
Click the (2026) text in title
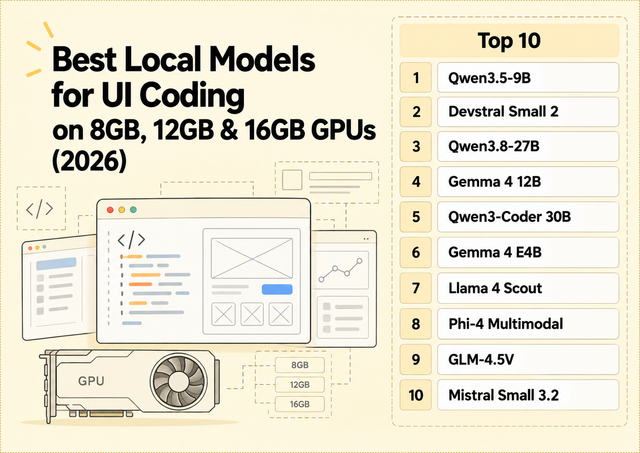coord(89,160)
